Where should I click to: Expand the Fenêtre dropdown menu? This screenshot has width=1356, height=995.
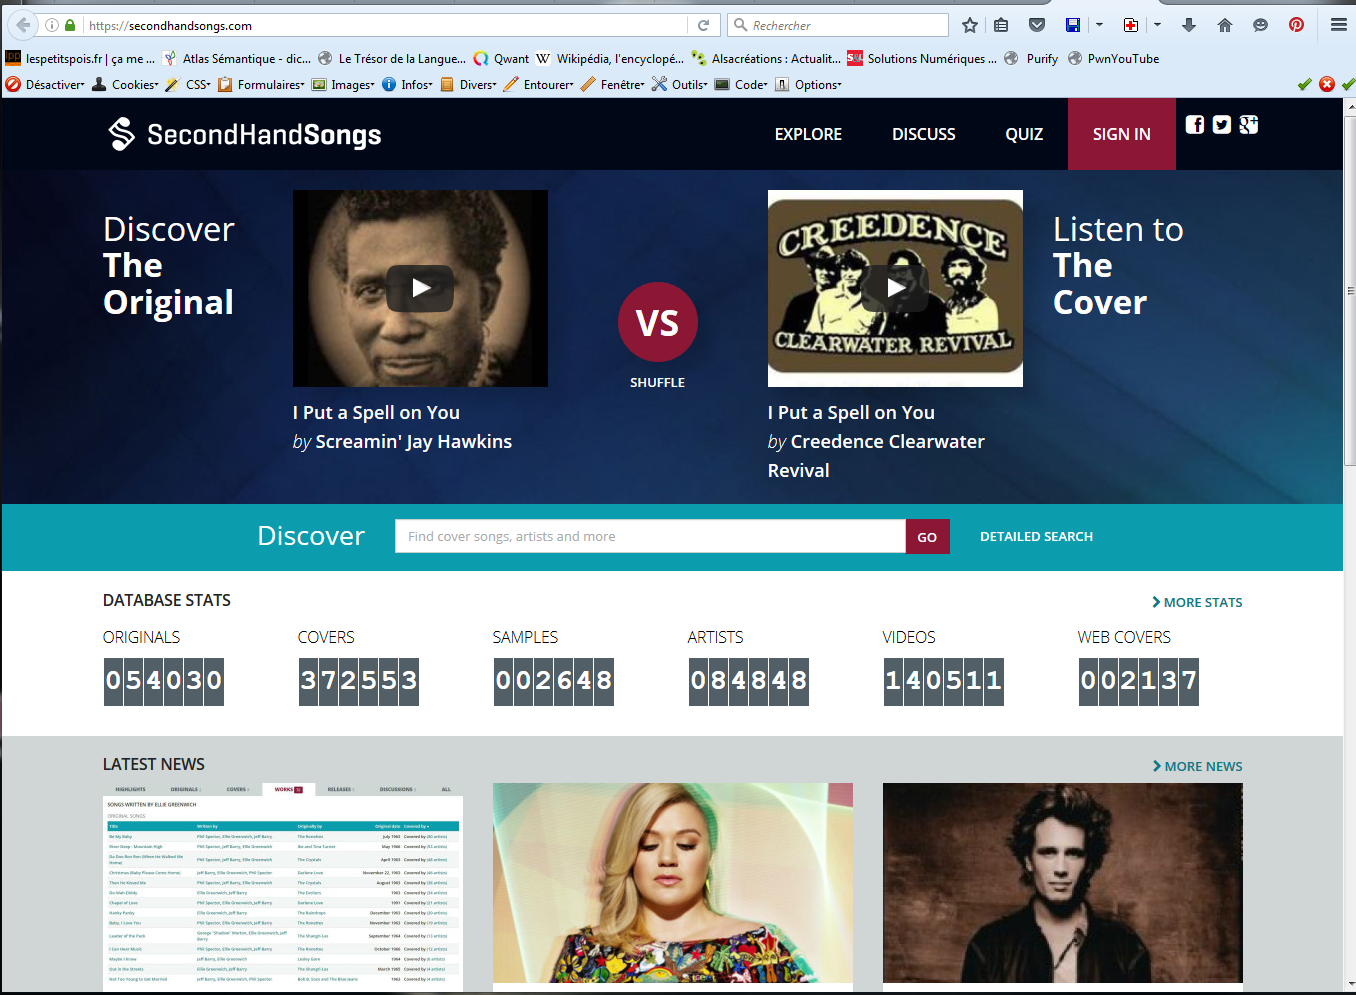point(613,85)
